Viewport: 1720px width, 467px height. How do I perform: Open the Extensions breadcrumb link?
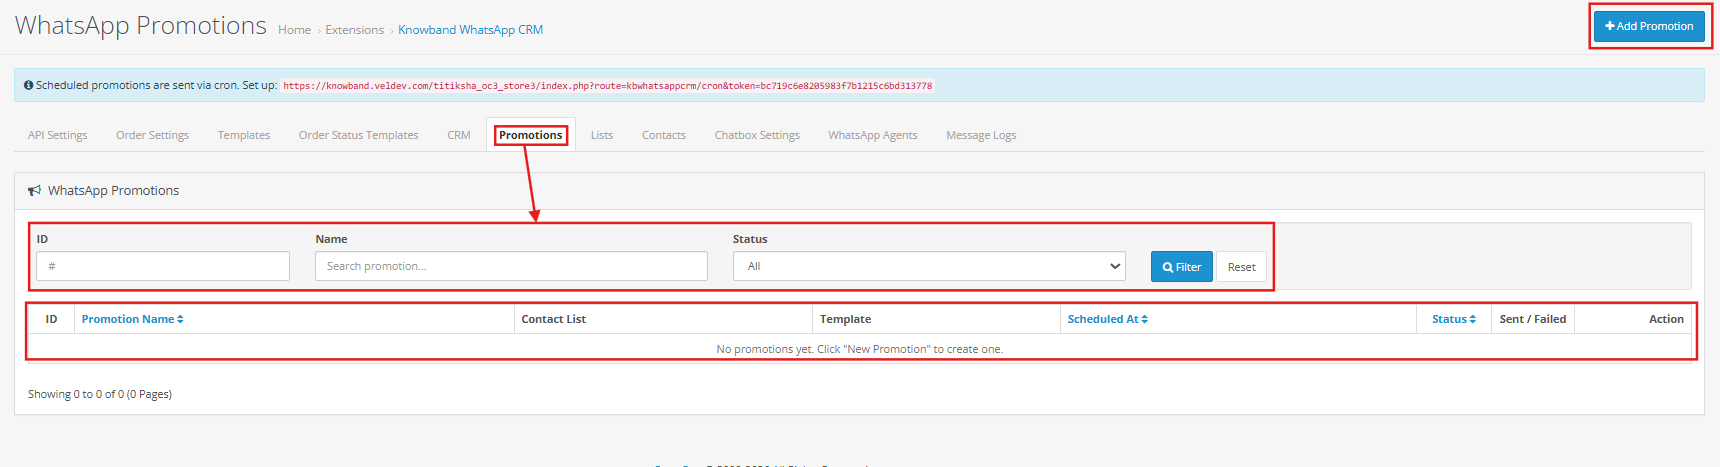(354, 30)
